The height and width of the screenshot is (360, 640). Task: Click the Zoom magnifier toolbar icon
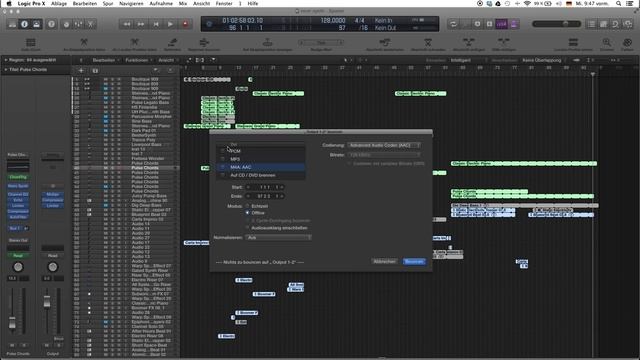(607, 42)
